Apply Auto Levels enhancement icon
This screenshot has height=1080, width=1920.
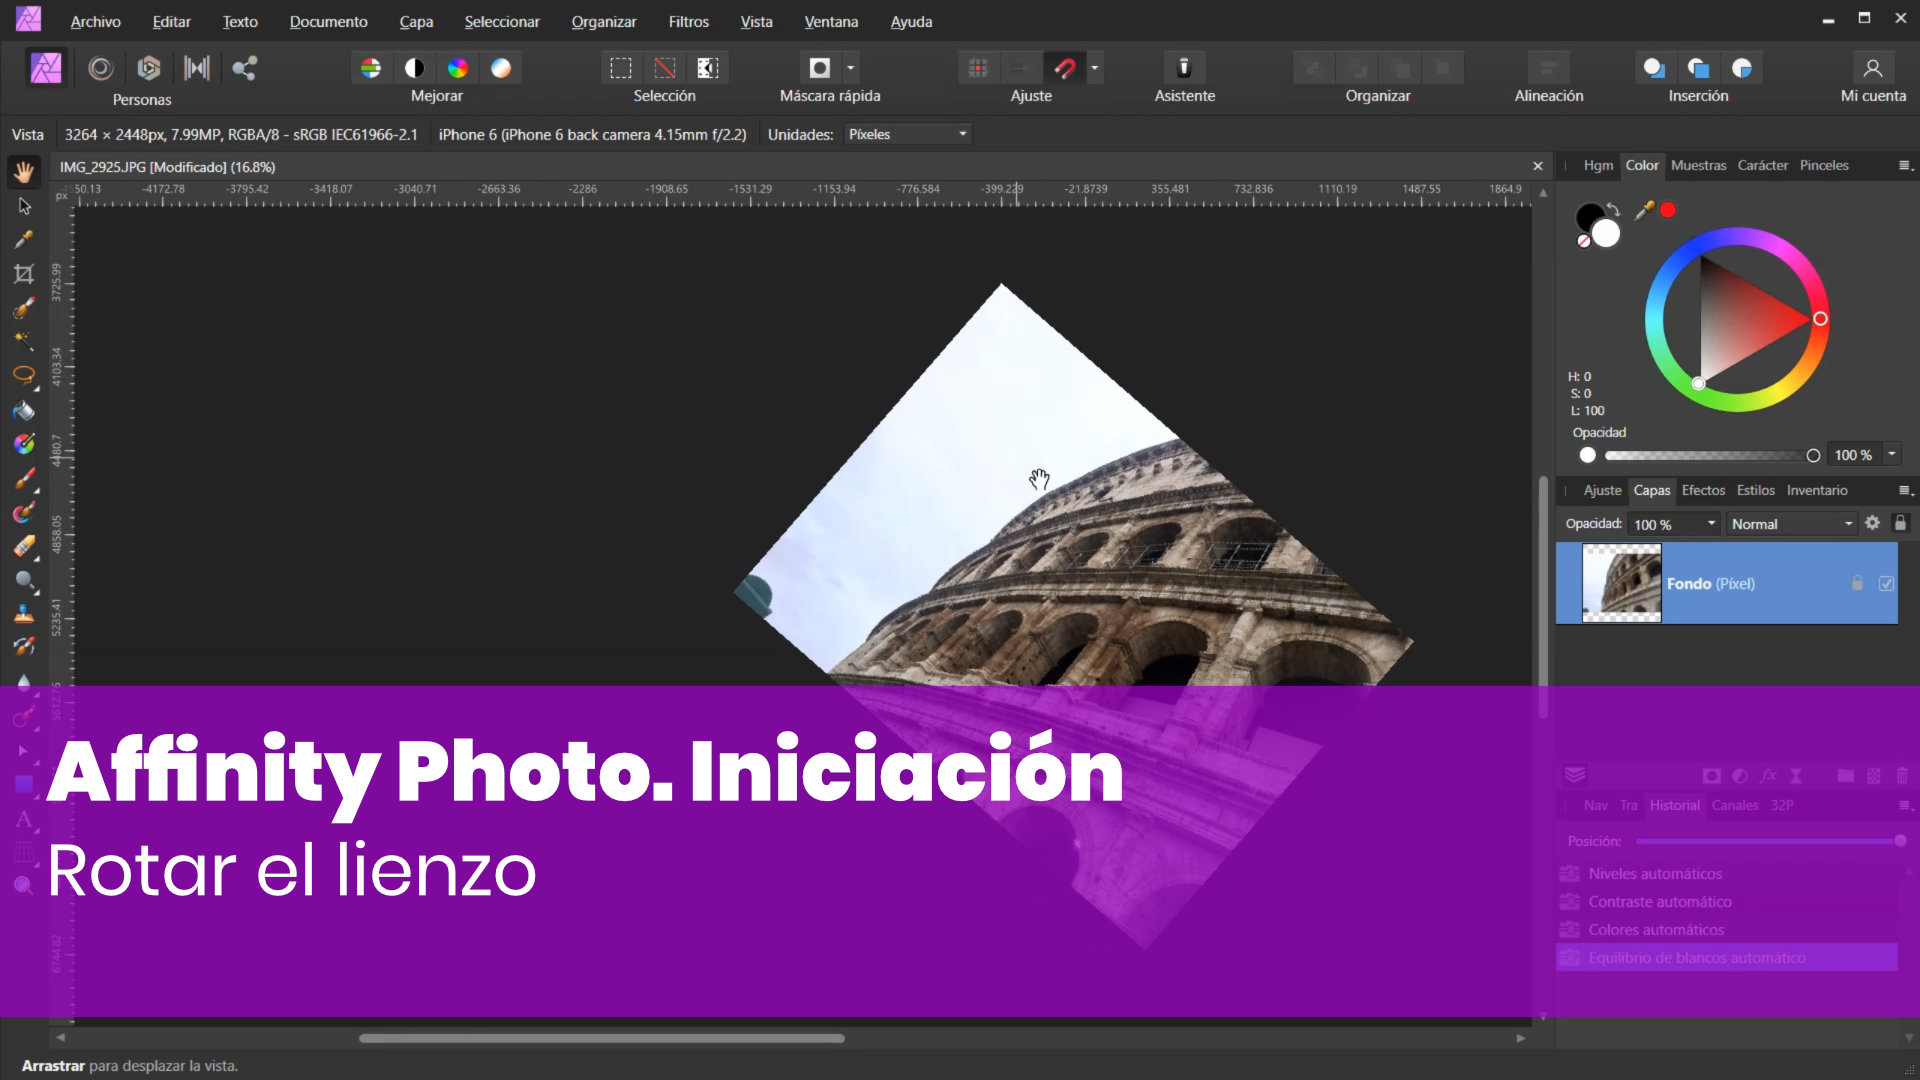click(371, 68)
